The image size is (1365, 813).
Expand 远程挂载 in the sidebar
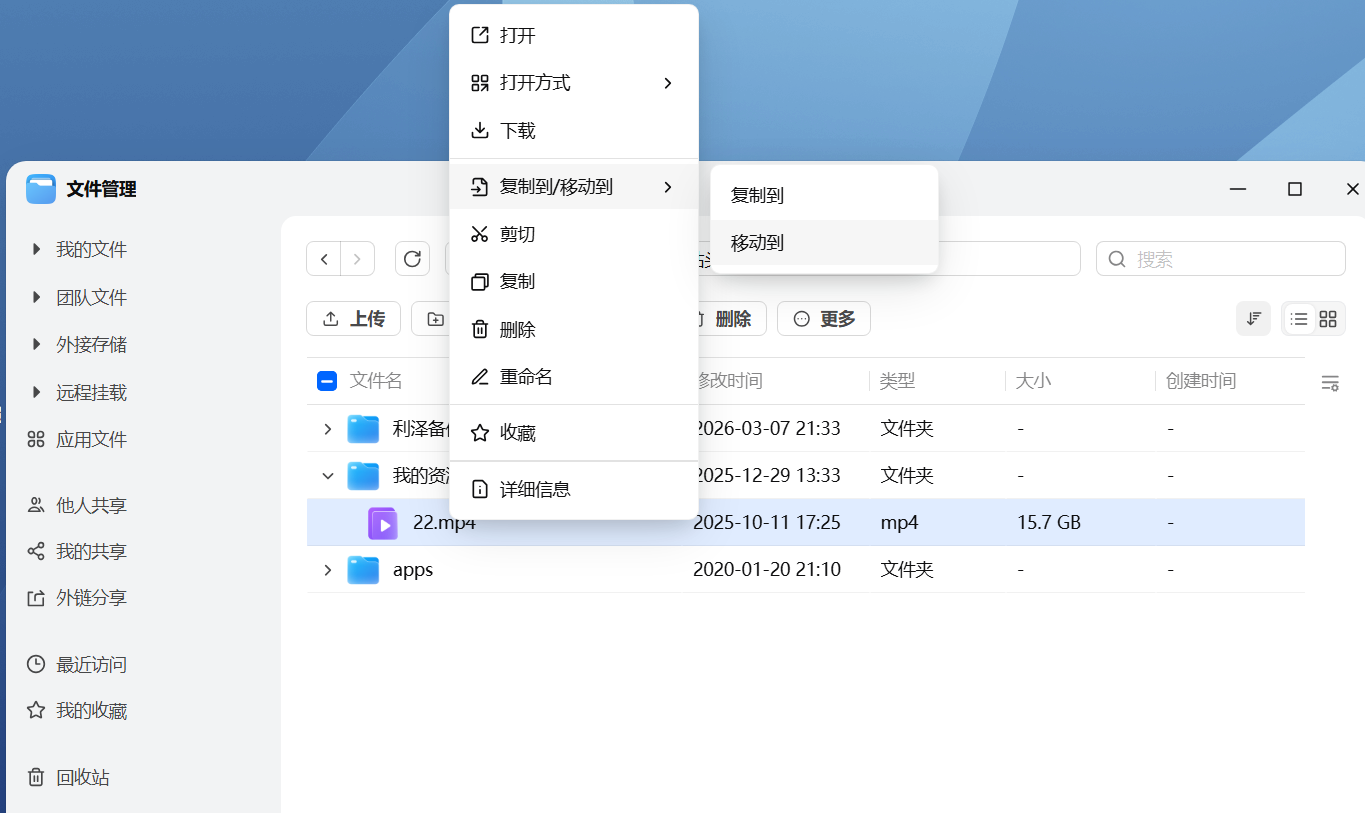(x=37, y=392)
